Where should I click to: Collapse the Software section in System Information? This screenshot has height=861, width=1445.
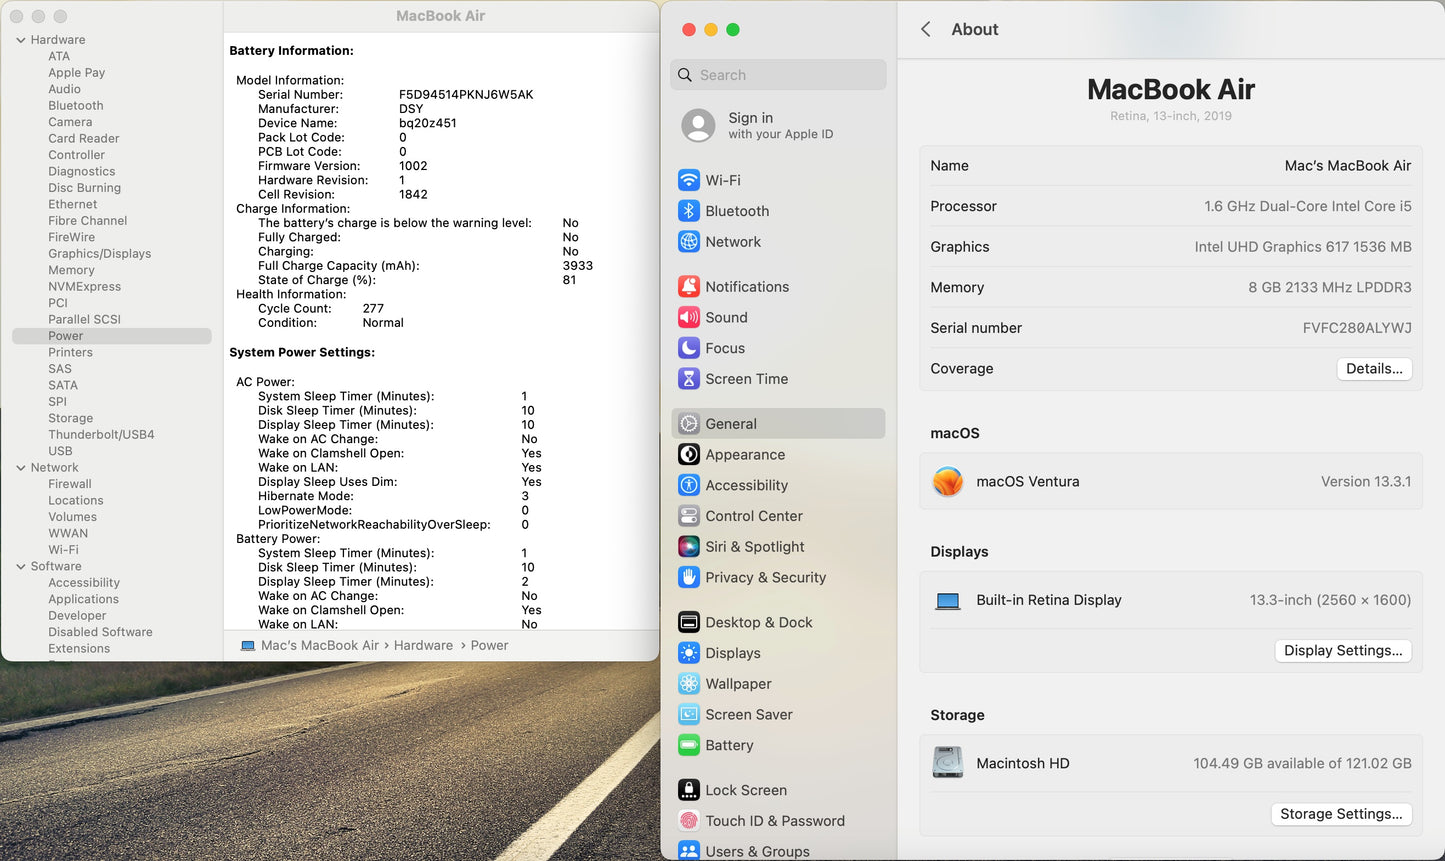(20, 566)
